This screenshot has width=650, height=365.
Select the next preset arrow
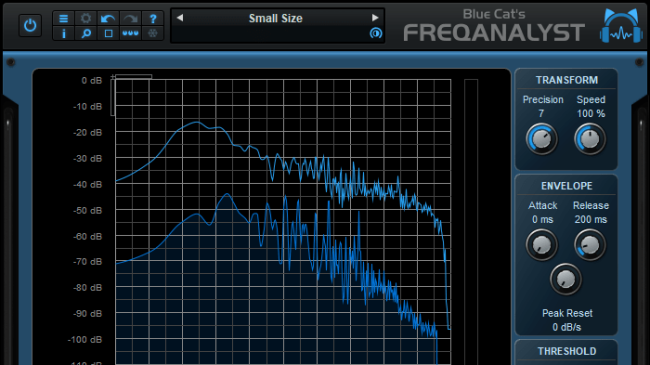pyautogui.click(x=375, y=18)
